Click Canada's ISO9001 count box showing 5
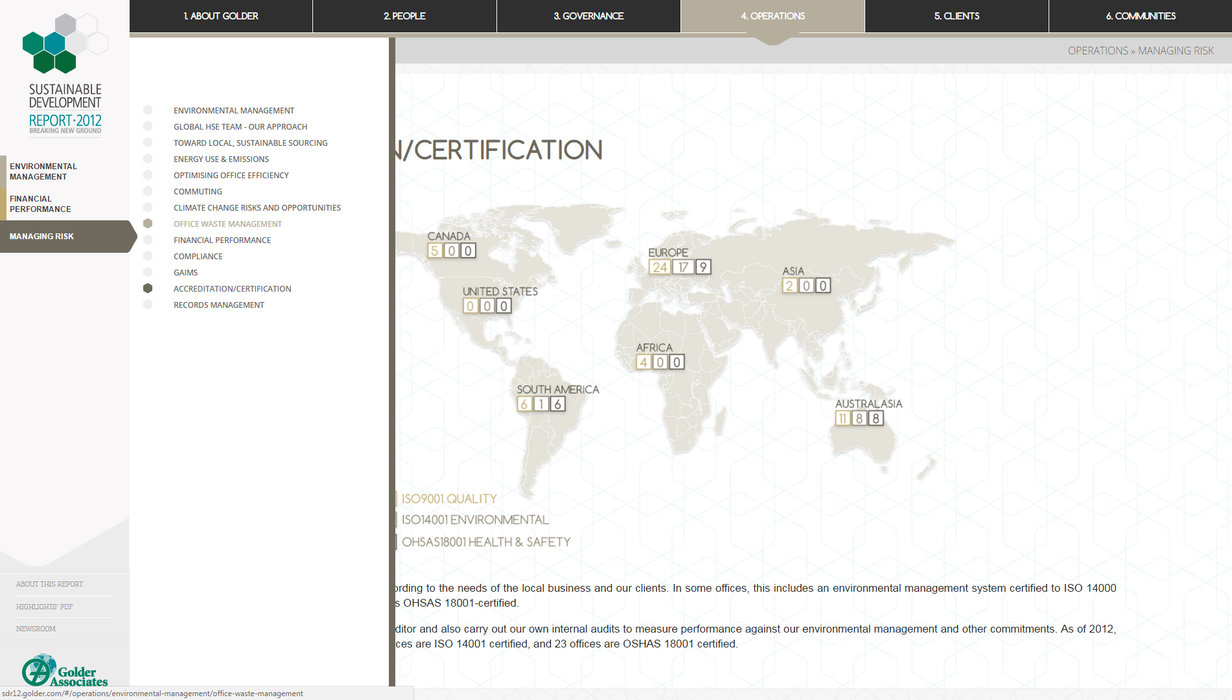This screenshot has width=1232, height=700. [435, 251]
